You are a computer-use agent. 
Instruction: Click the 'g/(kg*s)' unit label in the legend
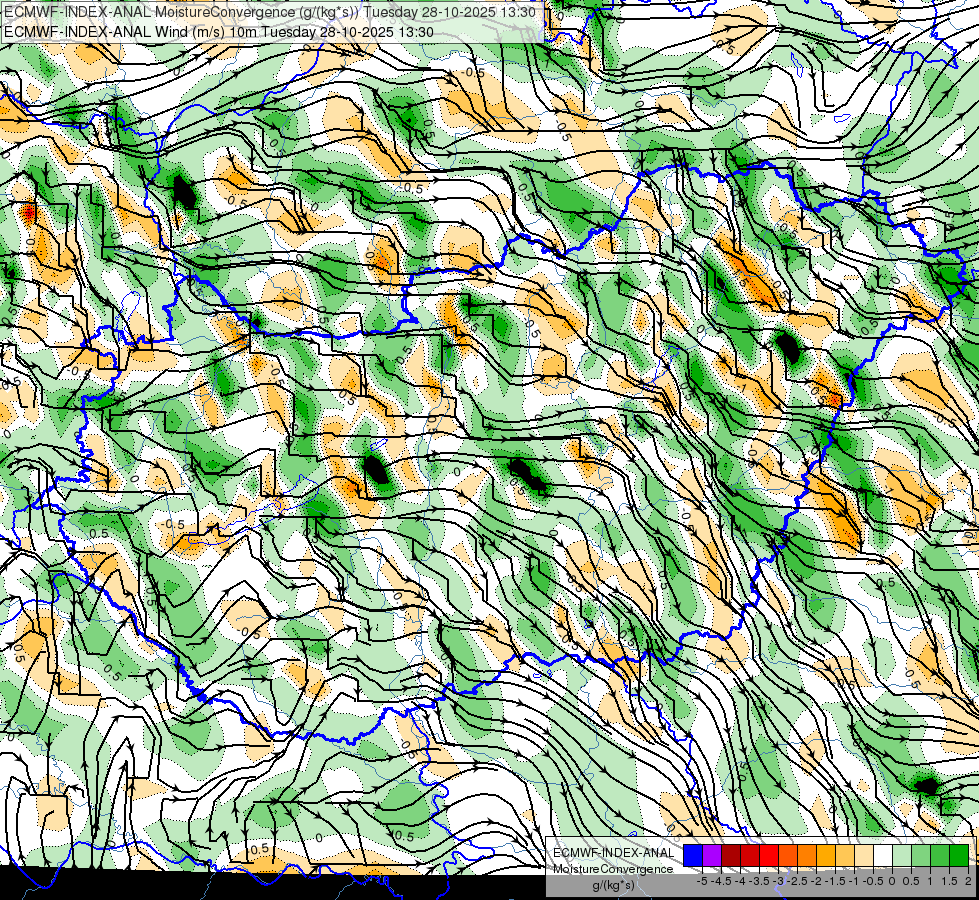click(x=613, y=886)
